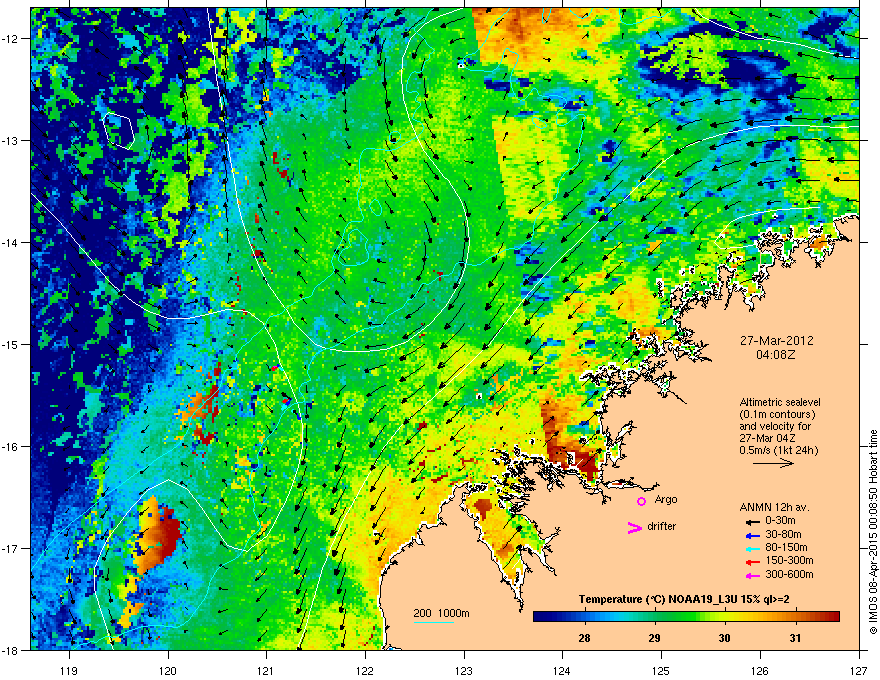This screenshot has height=680, width=880.
Task: Click the longitude label '125'
Action: [661, 671]
